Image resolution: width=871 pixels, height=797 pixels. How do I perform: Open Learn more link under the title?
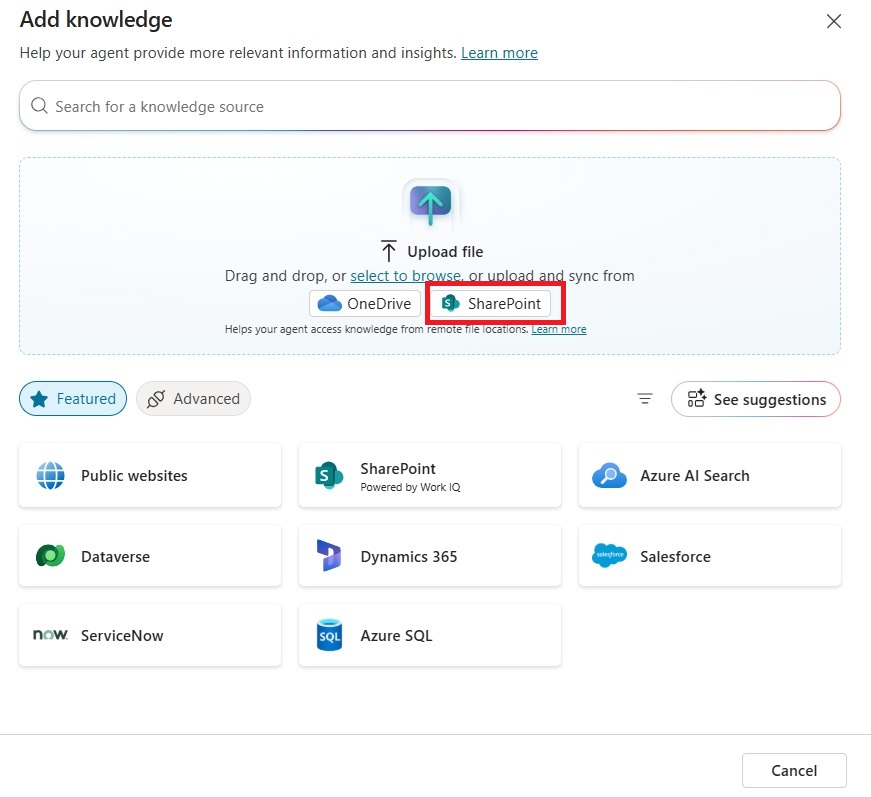pos(499,53)
